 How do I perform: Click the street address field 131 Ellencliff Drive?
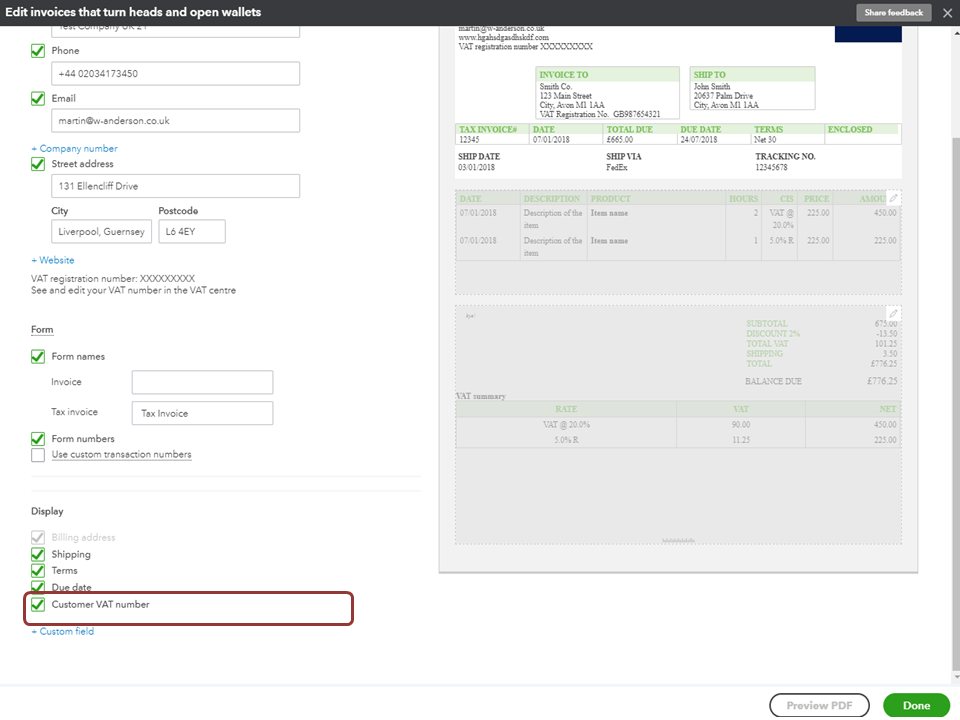coord(175,186)
